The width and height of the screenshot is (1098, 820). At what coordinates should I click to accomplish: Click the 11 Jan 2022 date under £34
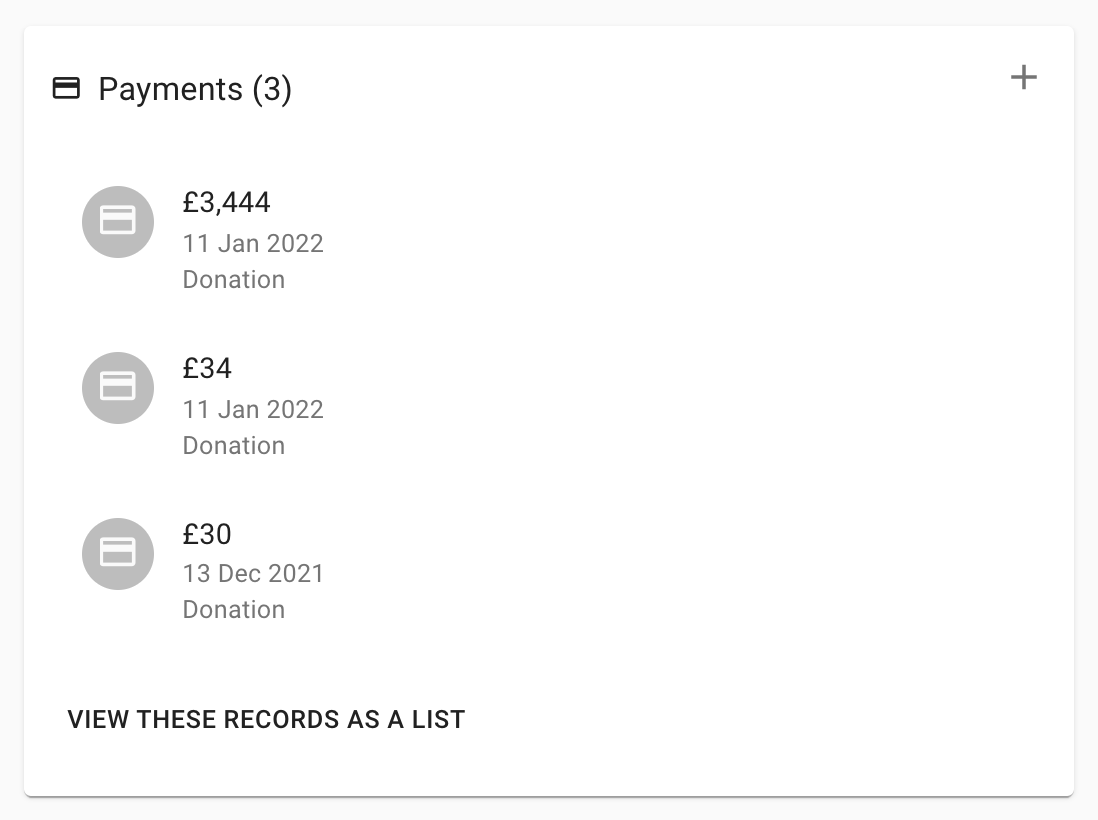253,410
